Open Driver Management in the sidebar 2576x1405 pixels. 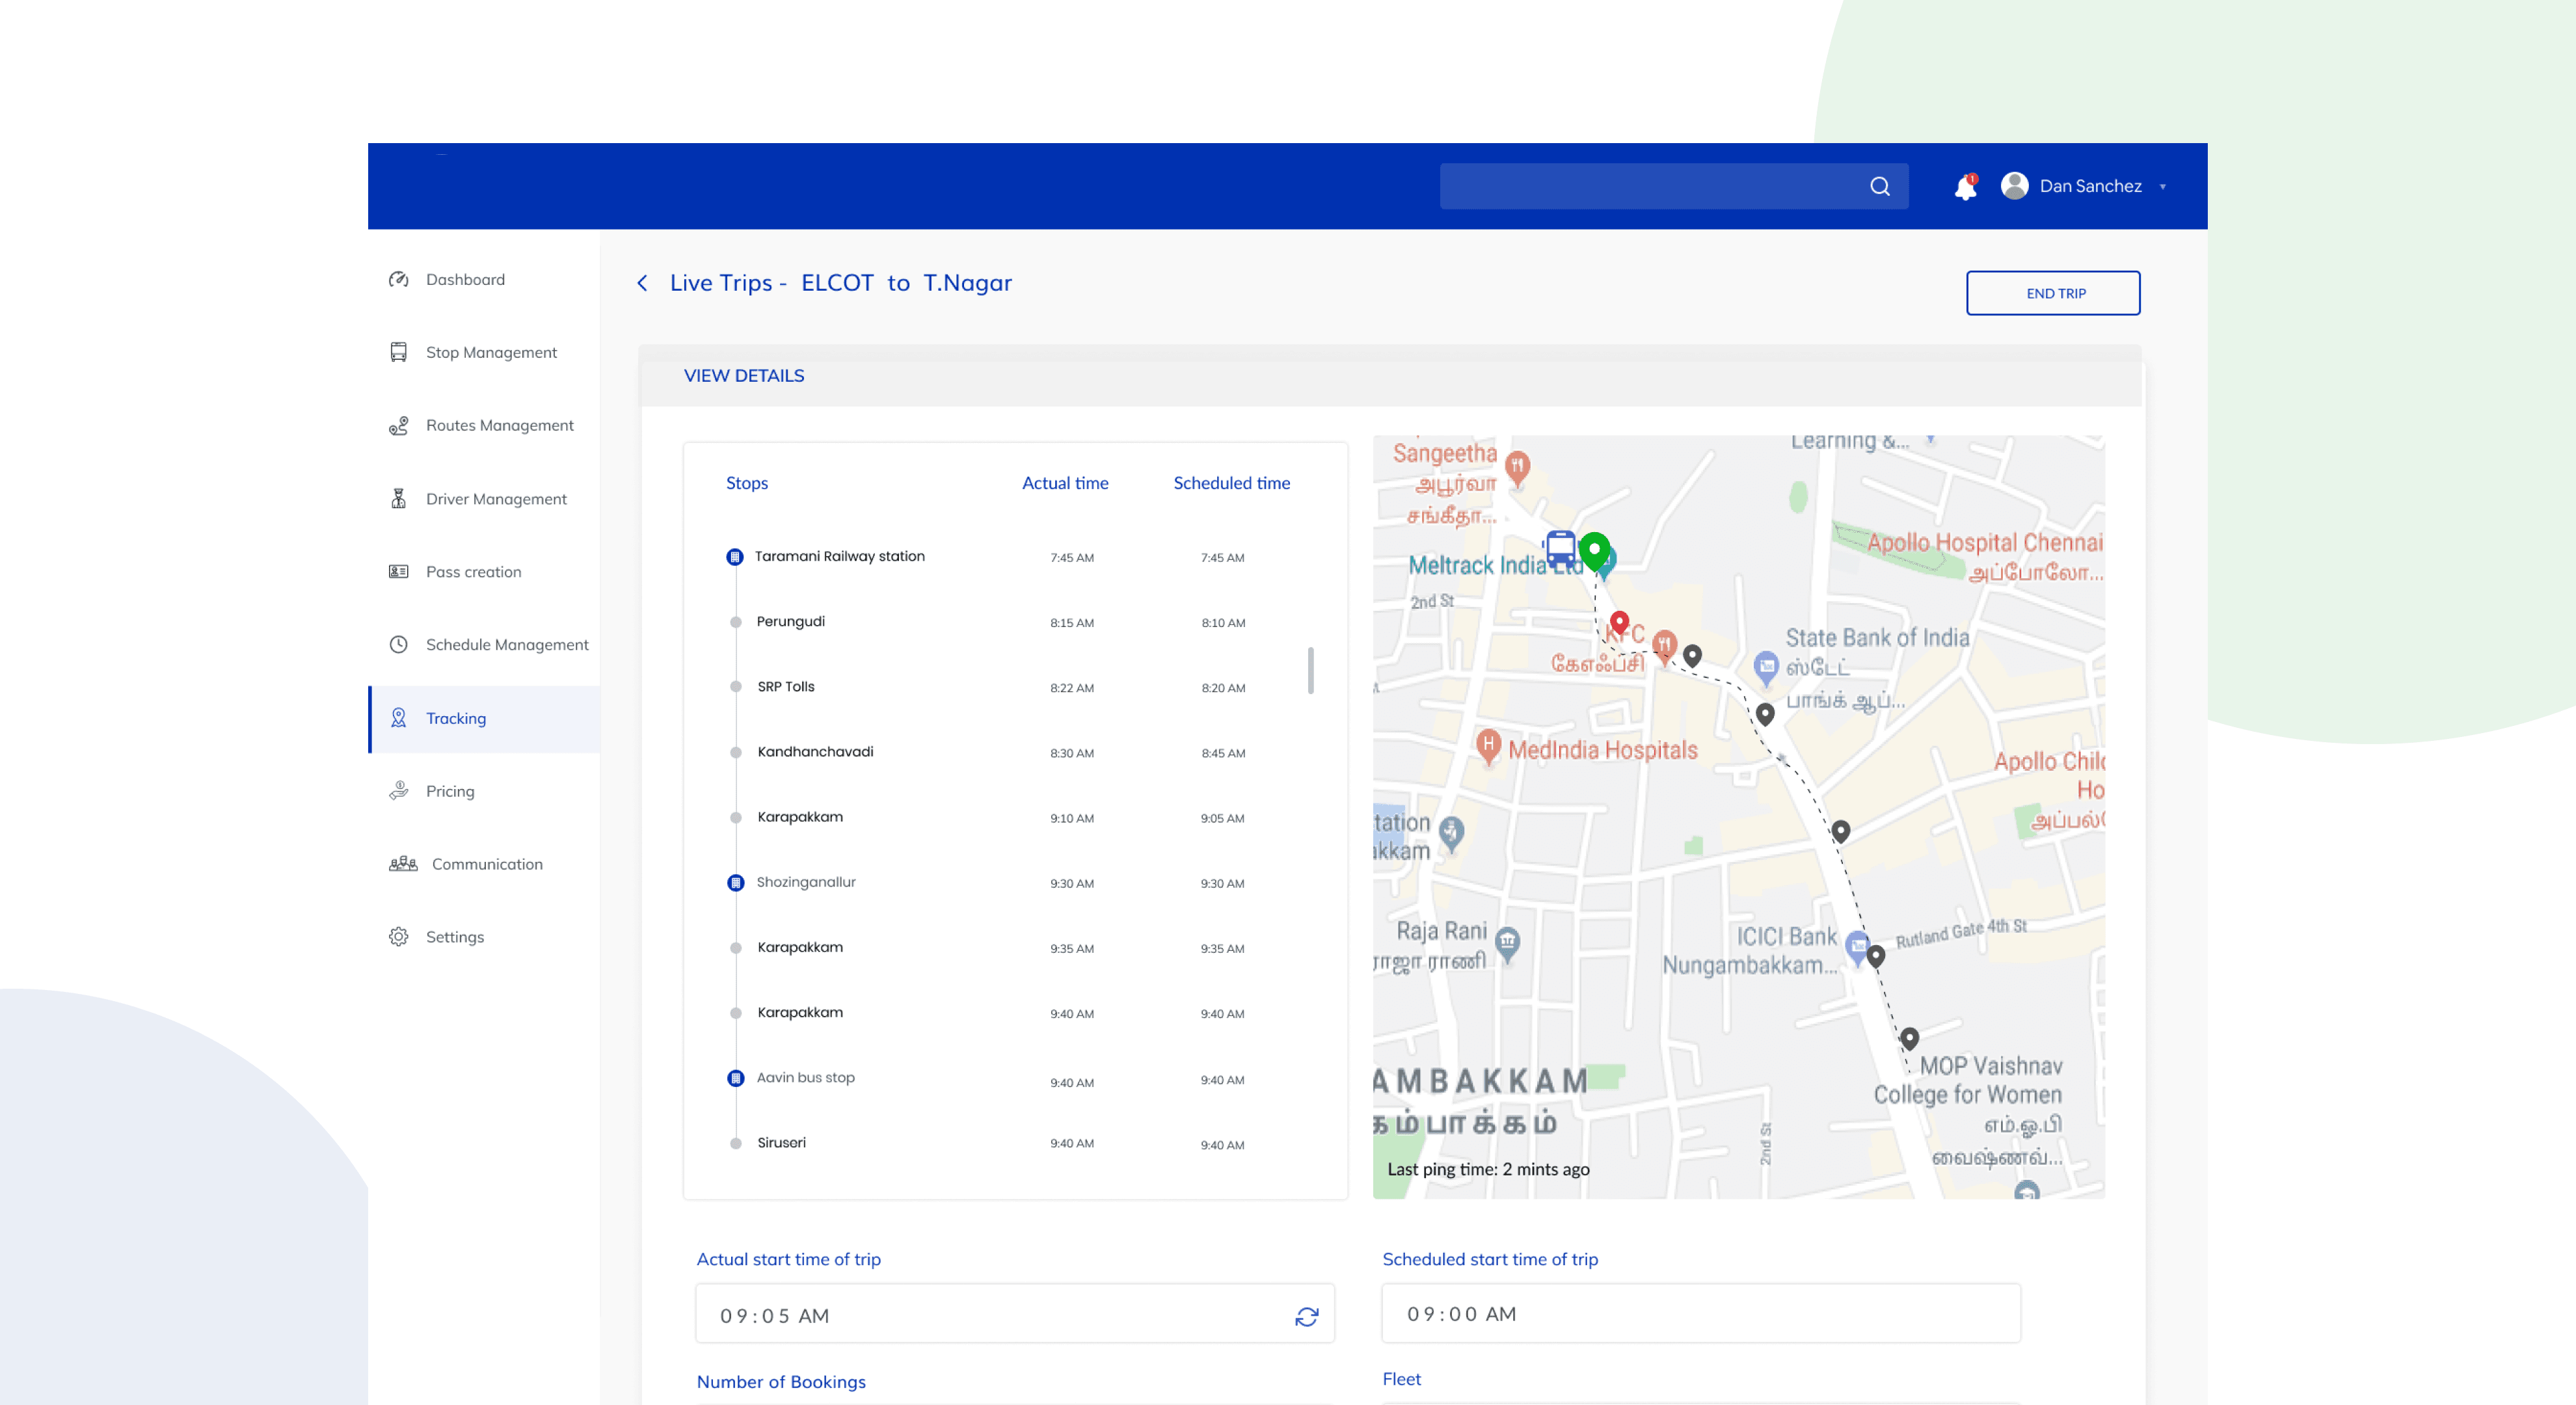point(484,499)
